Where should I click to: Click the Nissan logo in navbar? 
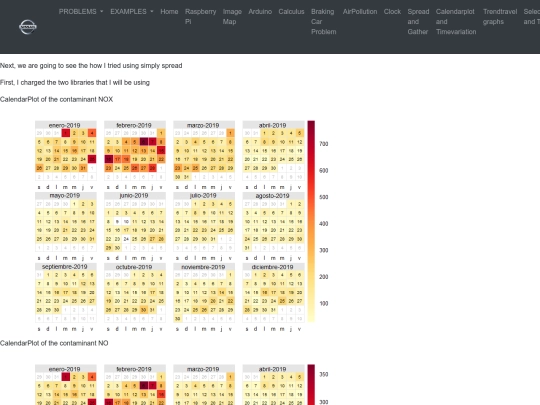coord(28,27)
